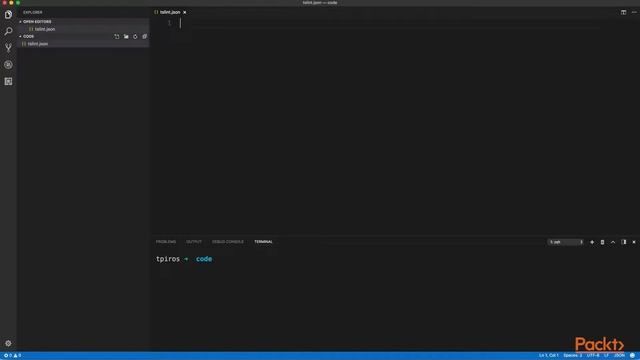Screen dimensions: 640x360
Task: Click the UTF-8 encoding status item
Action: coord(593,356)
